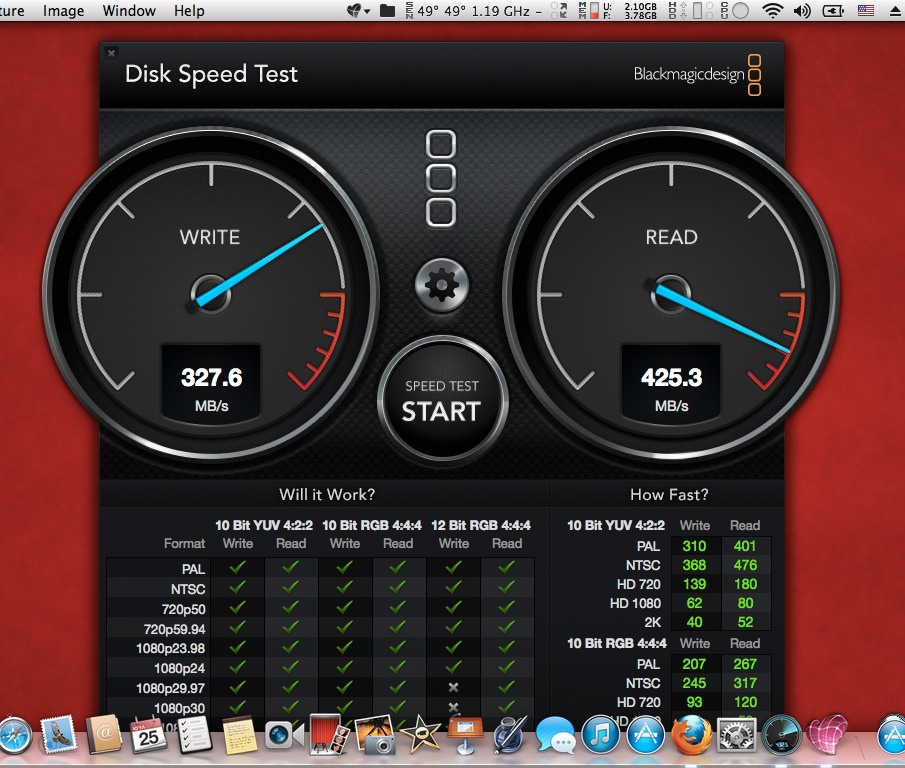Click the 720p59.94 format row label

tap(174, 629)
